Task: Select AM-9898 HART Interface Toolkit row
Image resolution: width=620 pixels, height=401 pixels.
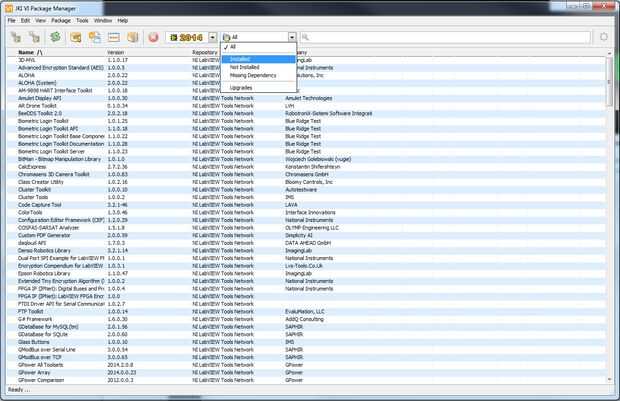Action: [306, 91]
